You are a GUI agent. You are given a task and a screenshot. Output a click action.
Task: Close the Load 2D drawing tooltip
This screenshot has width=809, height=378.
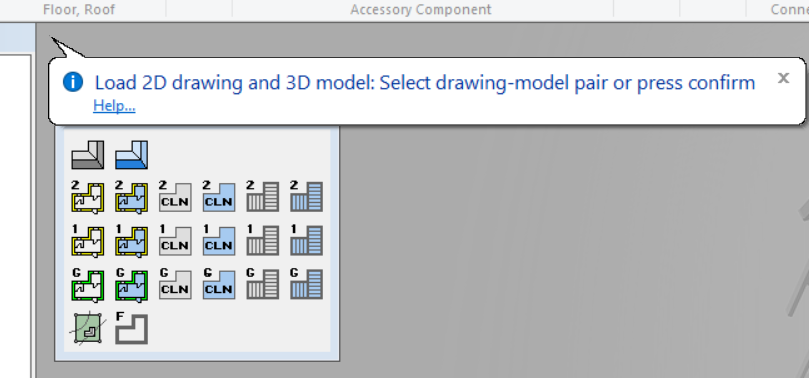[783, 78]
